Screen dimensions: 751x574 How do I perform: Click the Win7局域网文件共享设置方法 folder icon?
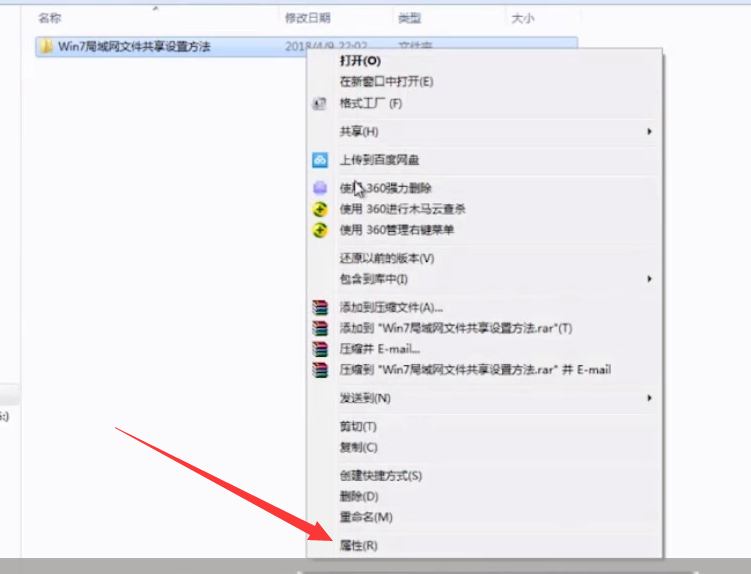point(46,47)
